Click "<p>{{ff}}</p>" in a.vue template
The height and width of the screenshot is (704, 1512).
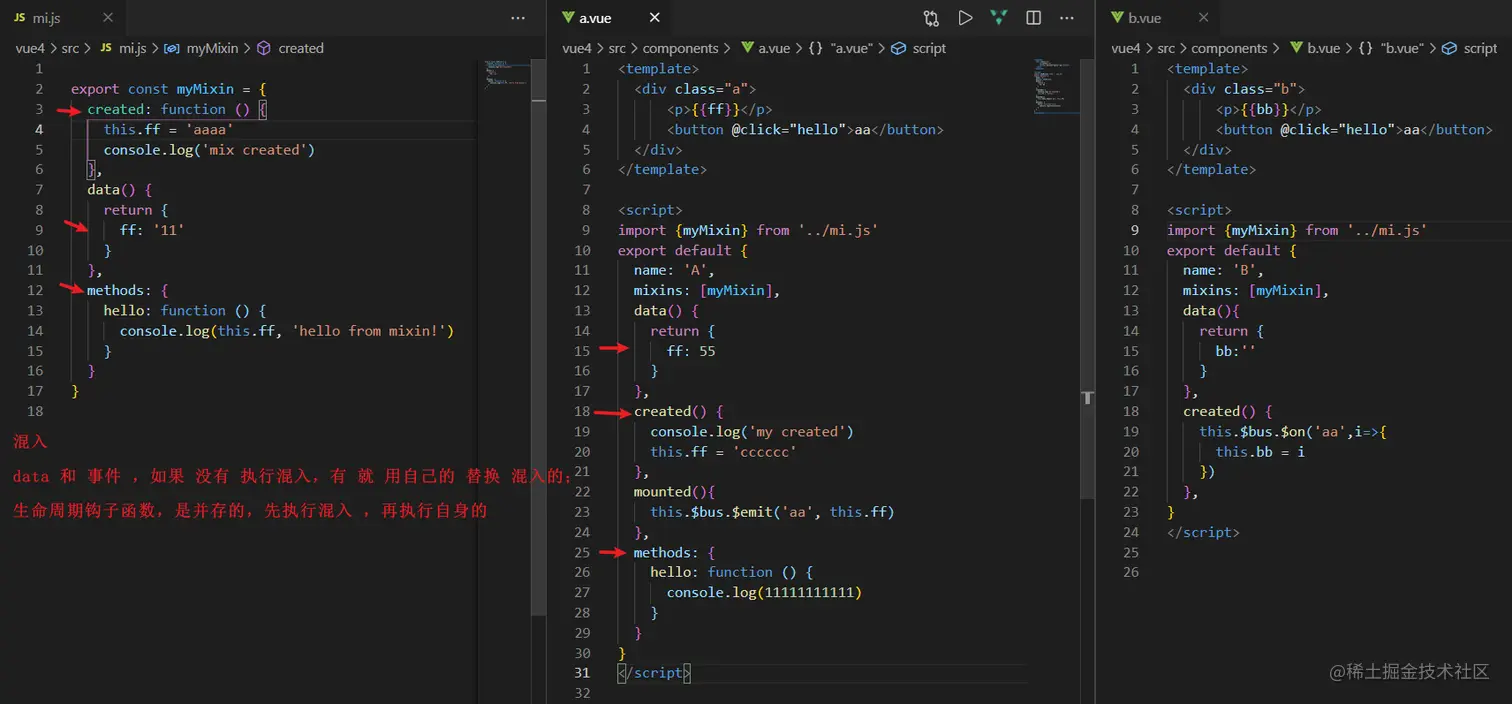pos(720,109)
